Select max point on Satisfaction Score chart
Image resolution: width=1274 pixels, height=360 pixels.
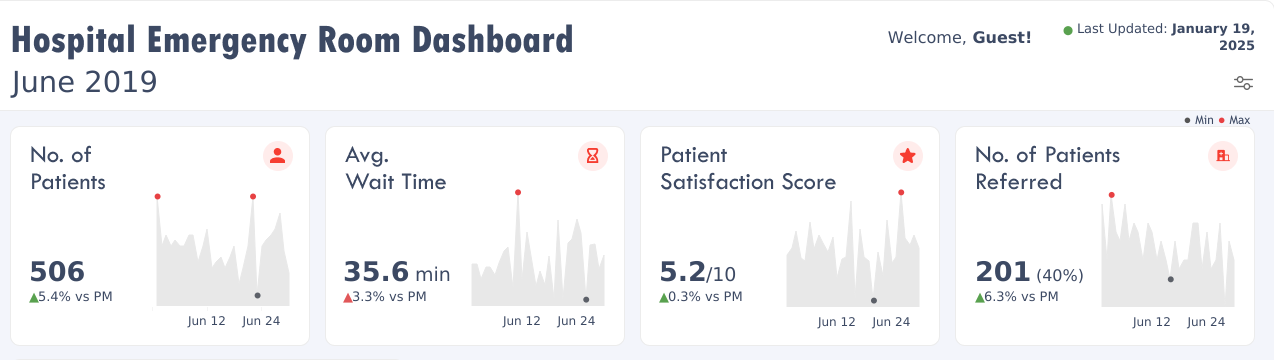(901, 192)
